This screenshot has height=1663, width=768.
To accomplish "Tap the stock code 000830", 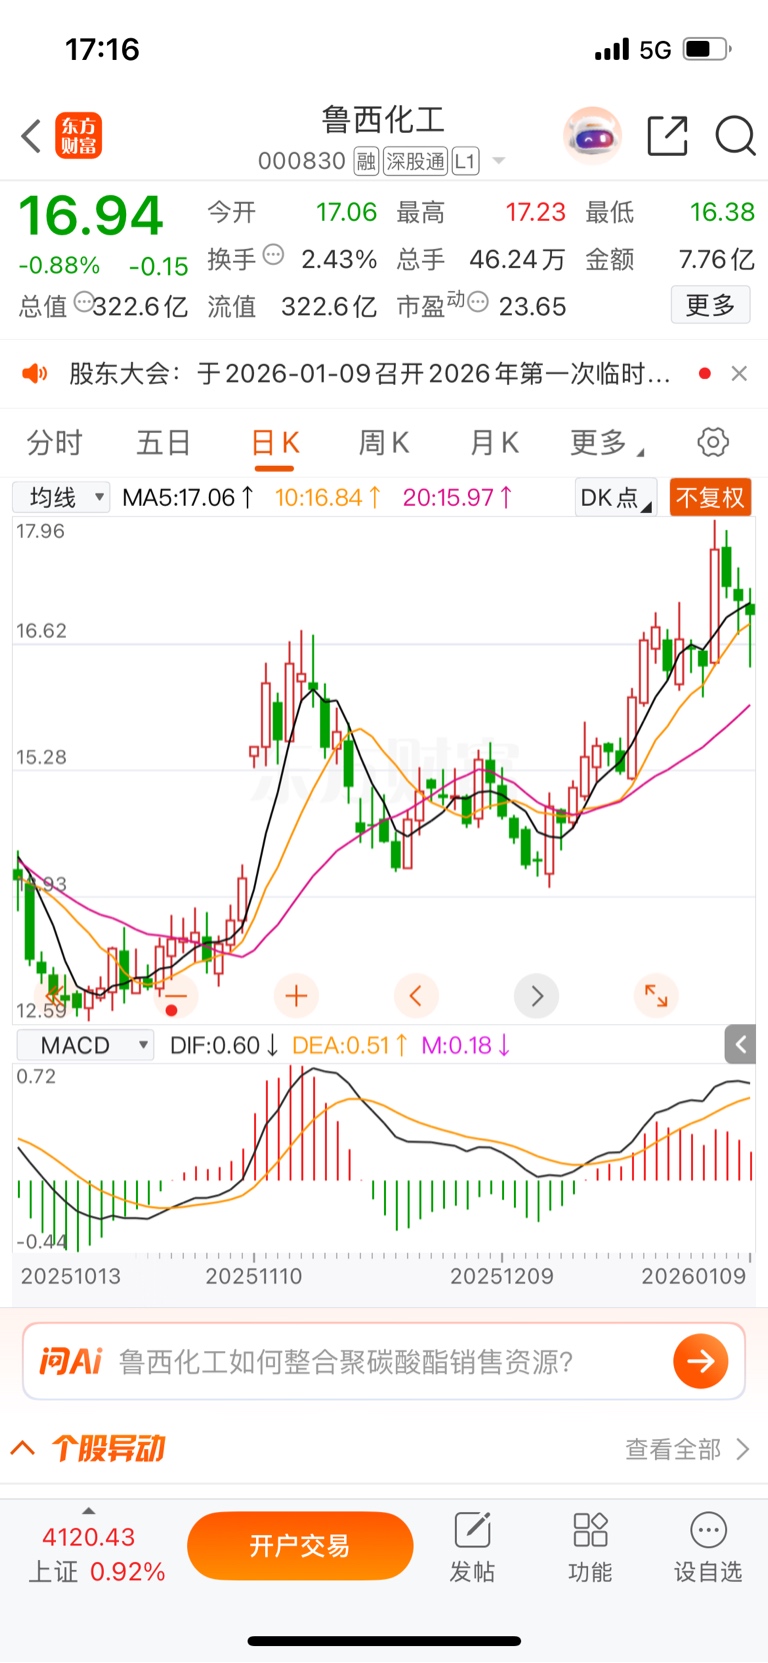I will [301, 161].
